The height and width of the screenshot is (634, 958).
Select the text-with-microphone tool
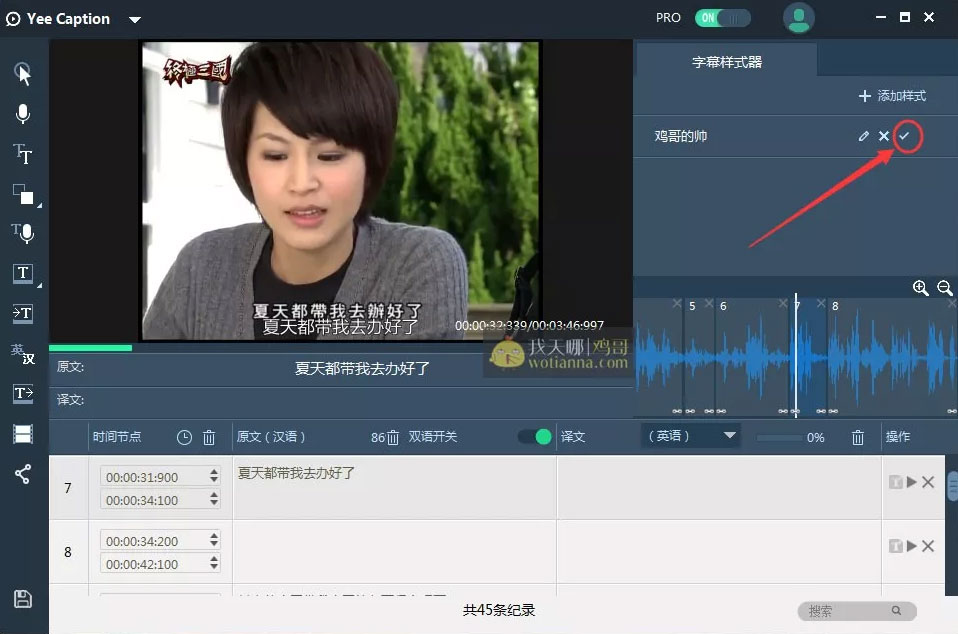(23, 233)
